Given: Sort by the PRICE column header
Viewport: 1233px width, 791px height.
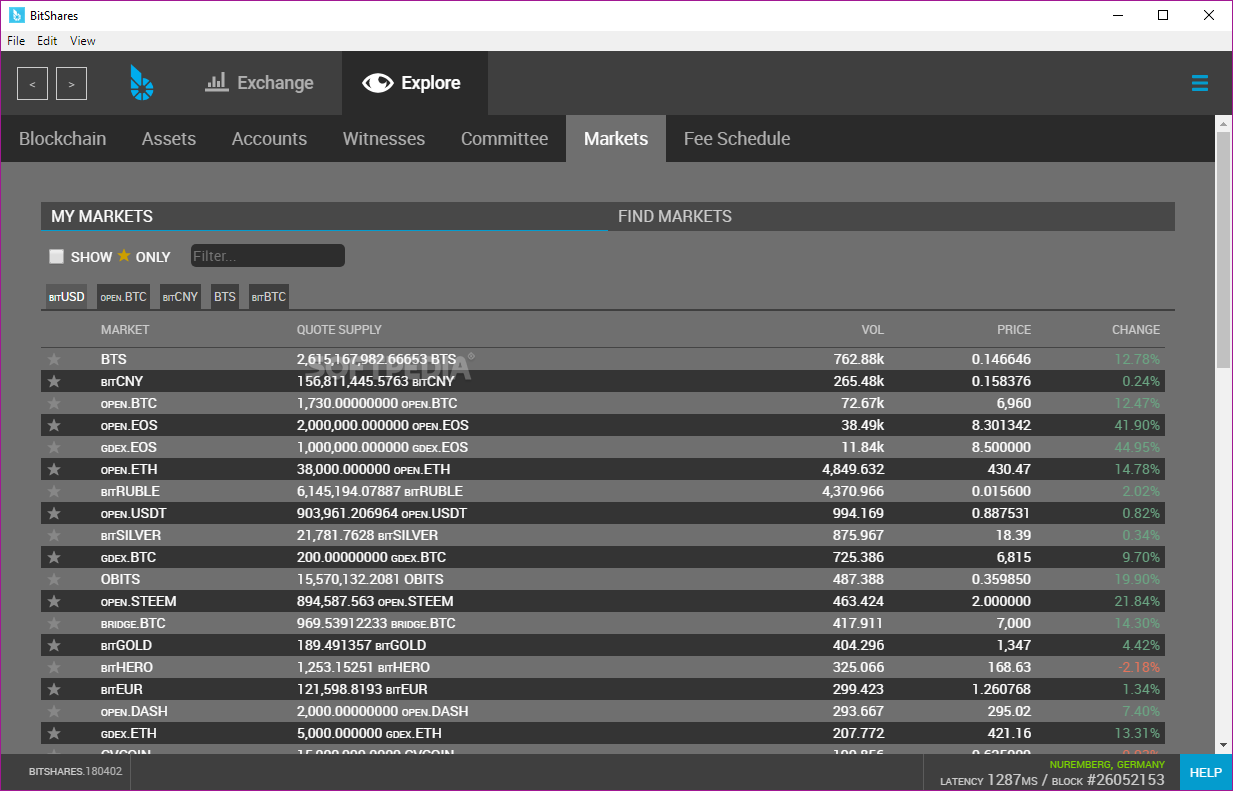Looking at the screenshot, I should (x=1014, y=330).
